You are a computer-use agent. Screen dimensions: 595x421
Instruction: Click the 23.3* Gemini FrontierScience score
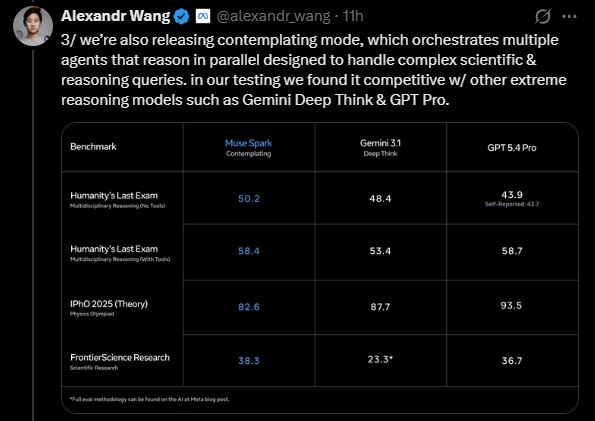pyautogui.click(x=380, y=359)
